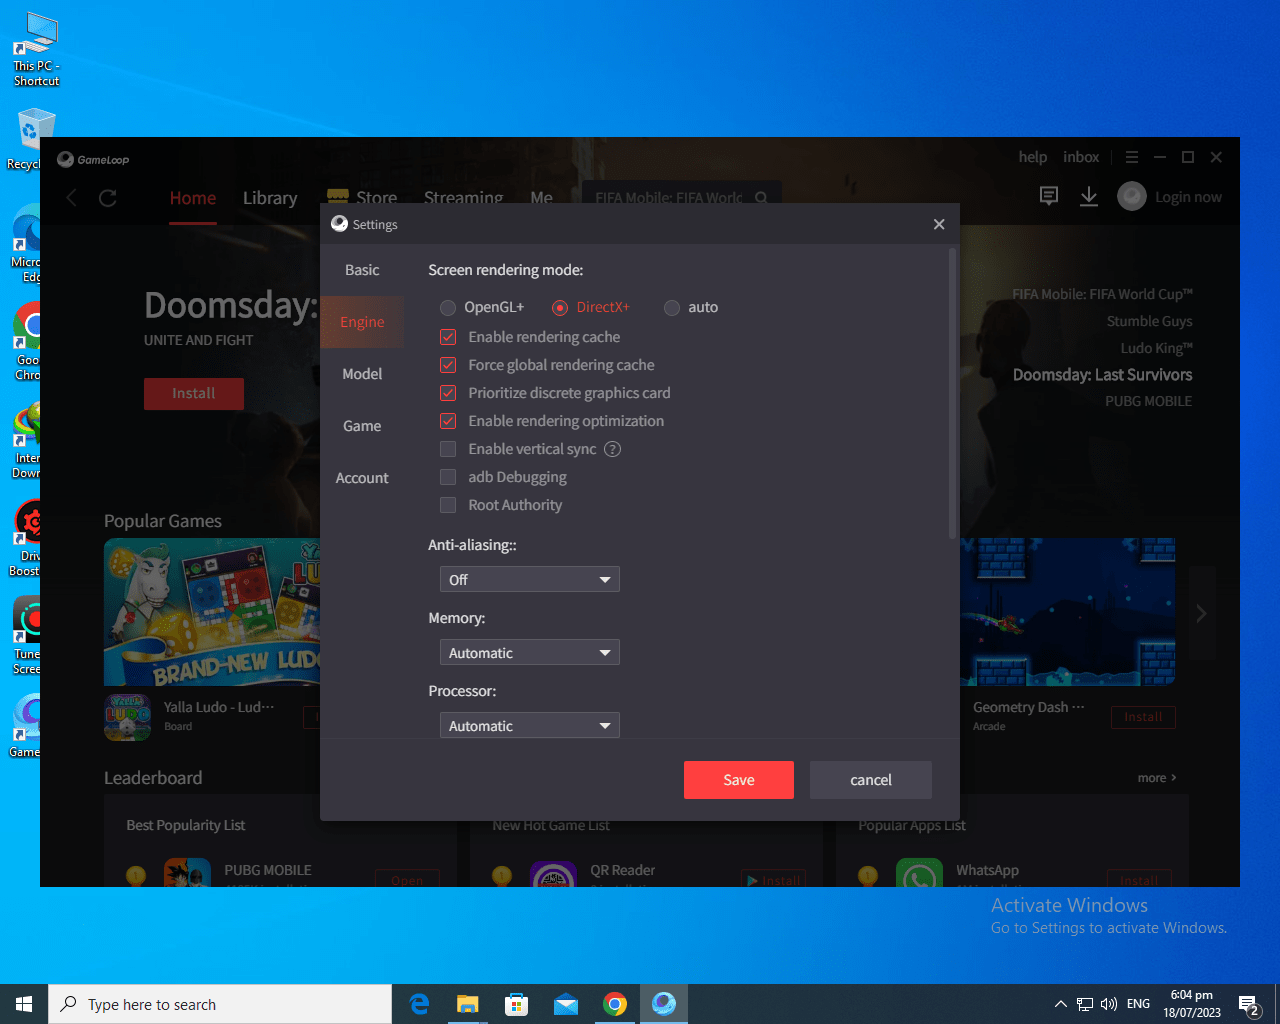Image resolution: width=1280 pixels, height=1024 pixels.
Task: Click the GameLoop refresh icon
Action: pyautogui.click(x=108, y=197)
